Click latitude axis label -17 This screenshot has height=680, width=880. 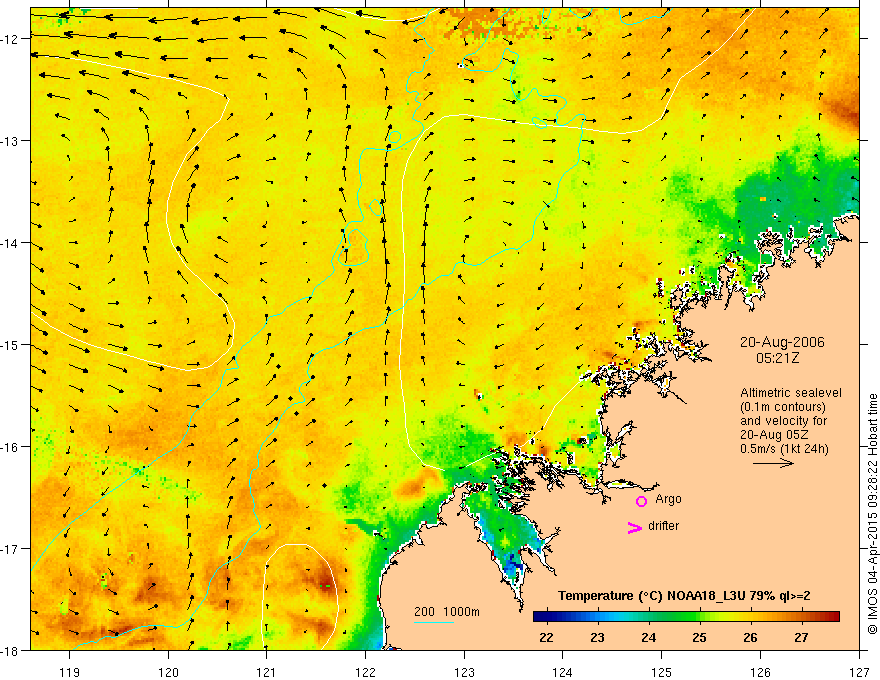10,549
